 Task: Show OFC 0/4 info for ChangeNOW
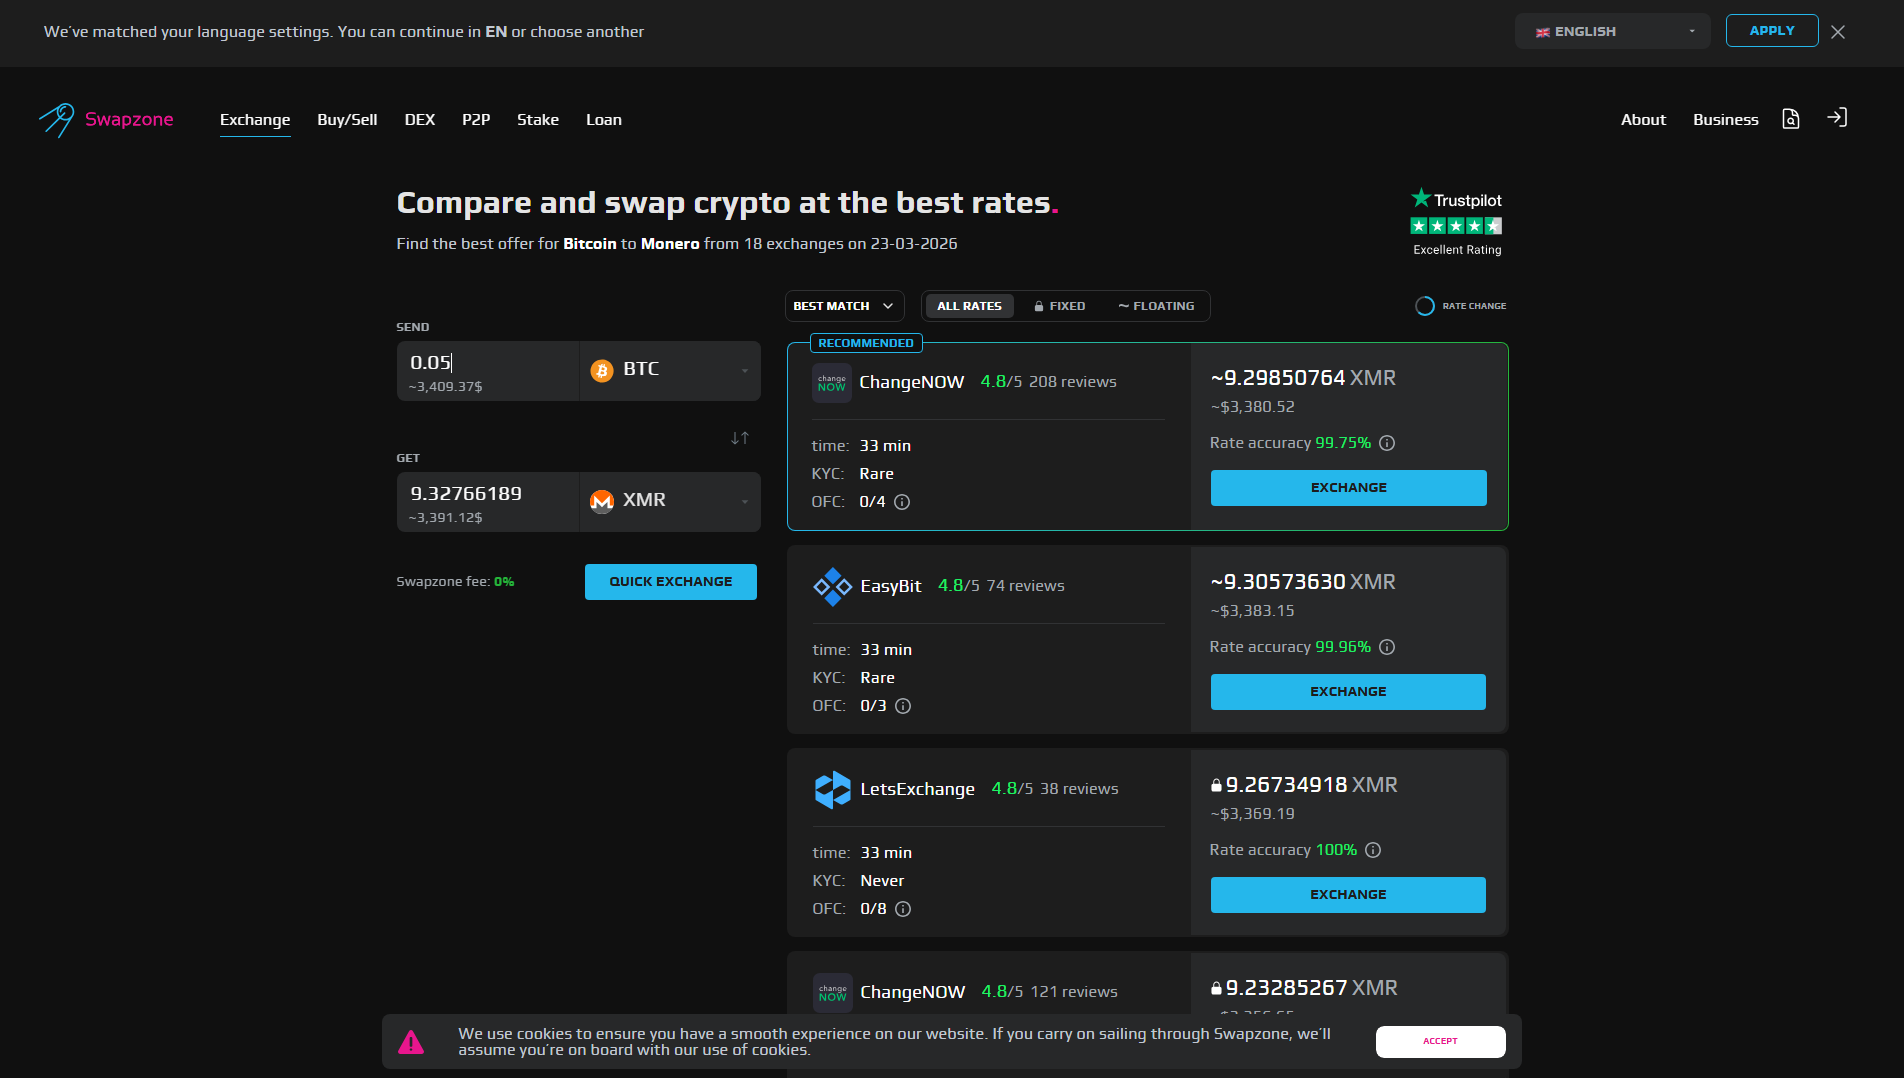pos(902,502)
